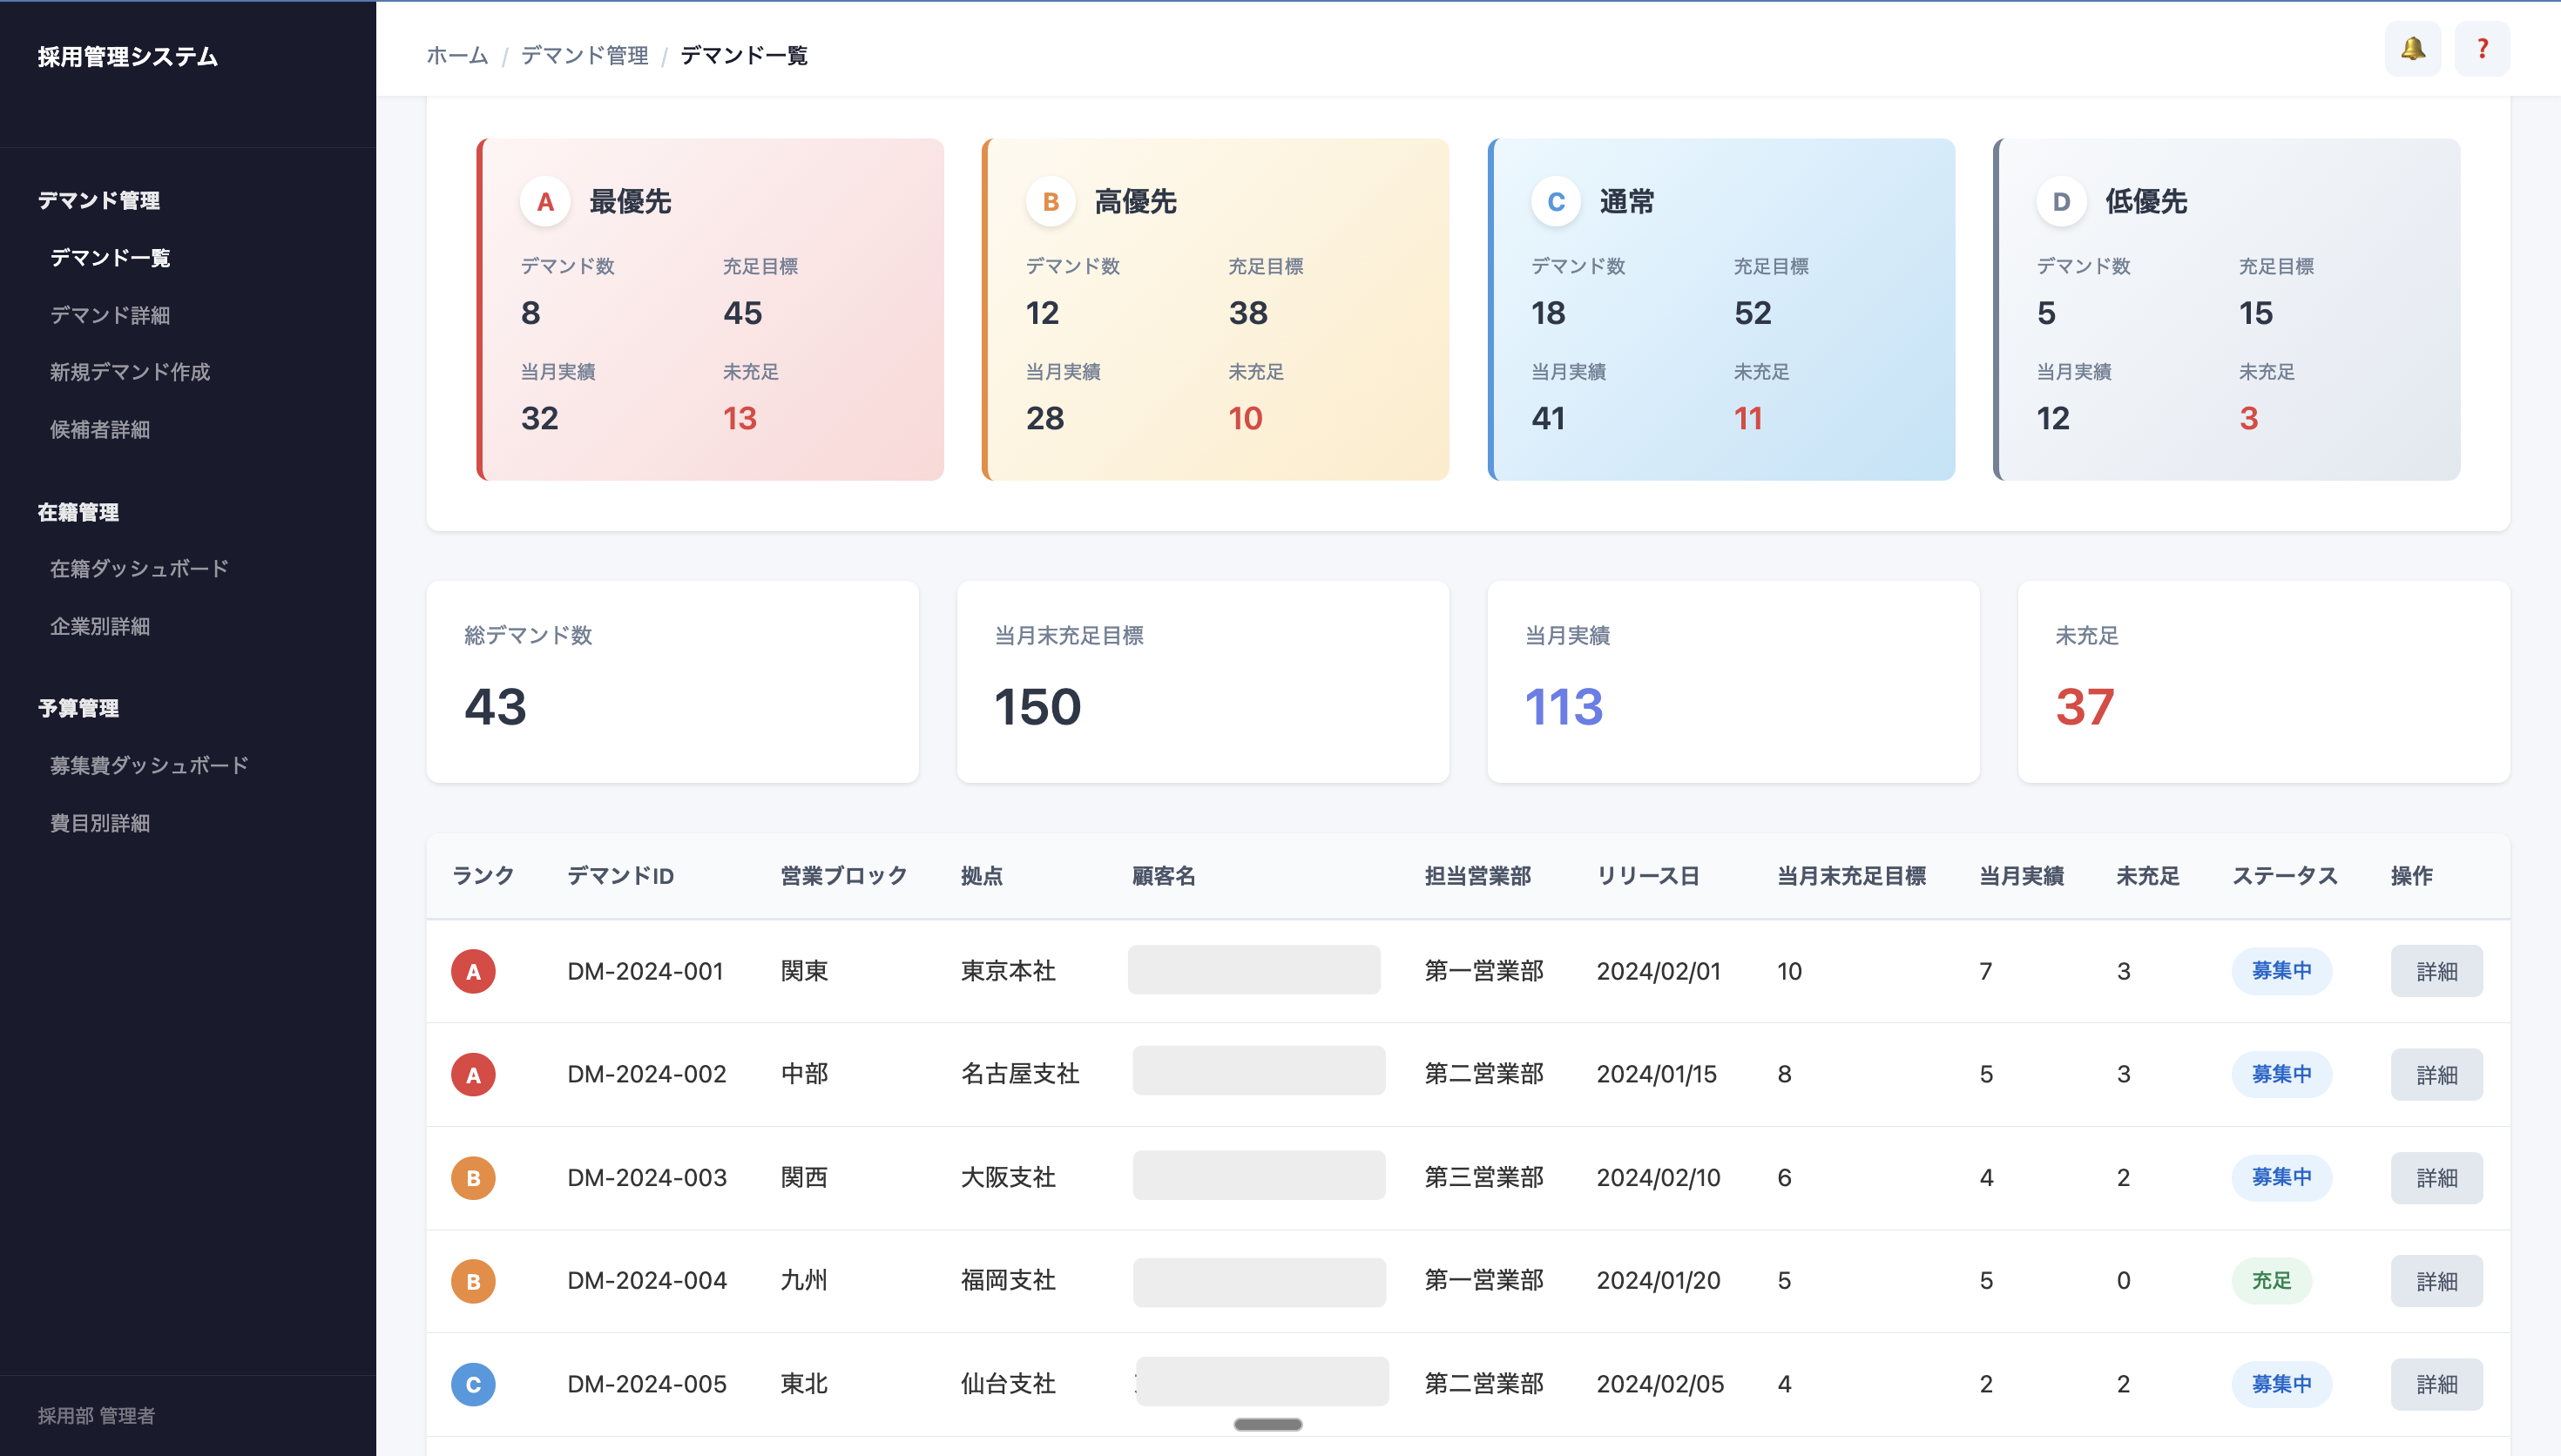Click the C rank badge in 通常 card
Screen dimensions: 2561x1456
1555,202
